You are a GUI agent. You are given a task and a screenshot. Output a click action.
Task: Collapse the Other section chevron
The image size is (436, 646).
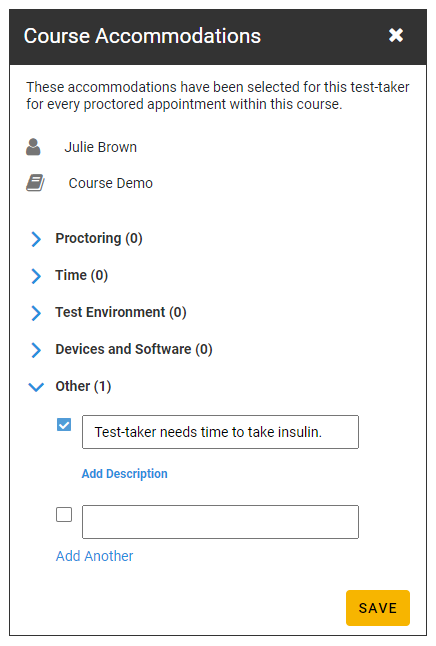pyautogui.click(x=36, y=387)
